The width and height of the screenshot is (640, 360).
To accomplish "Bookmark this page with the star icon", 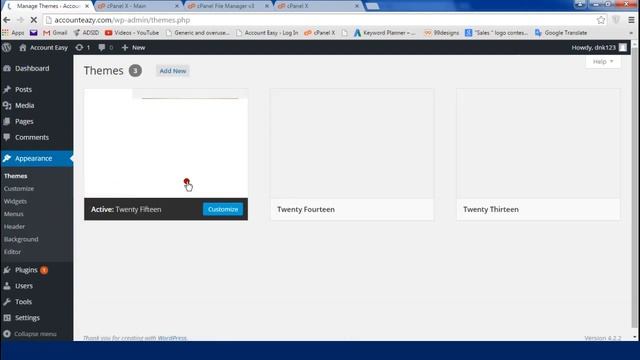I will [x=601, y=20].
